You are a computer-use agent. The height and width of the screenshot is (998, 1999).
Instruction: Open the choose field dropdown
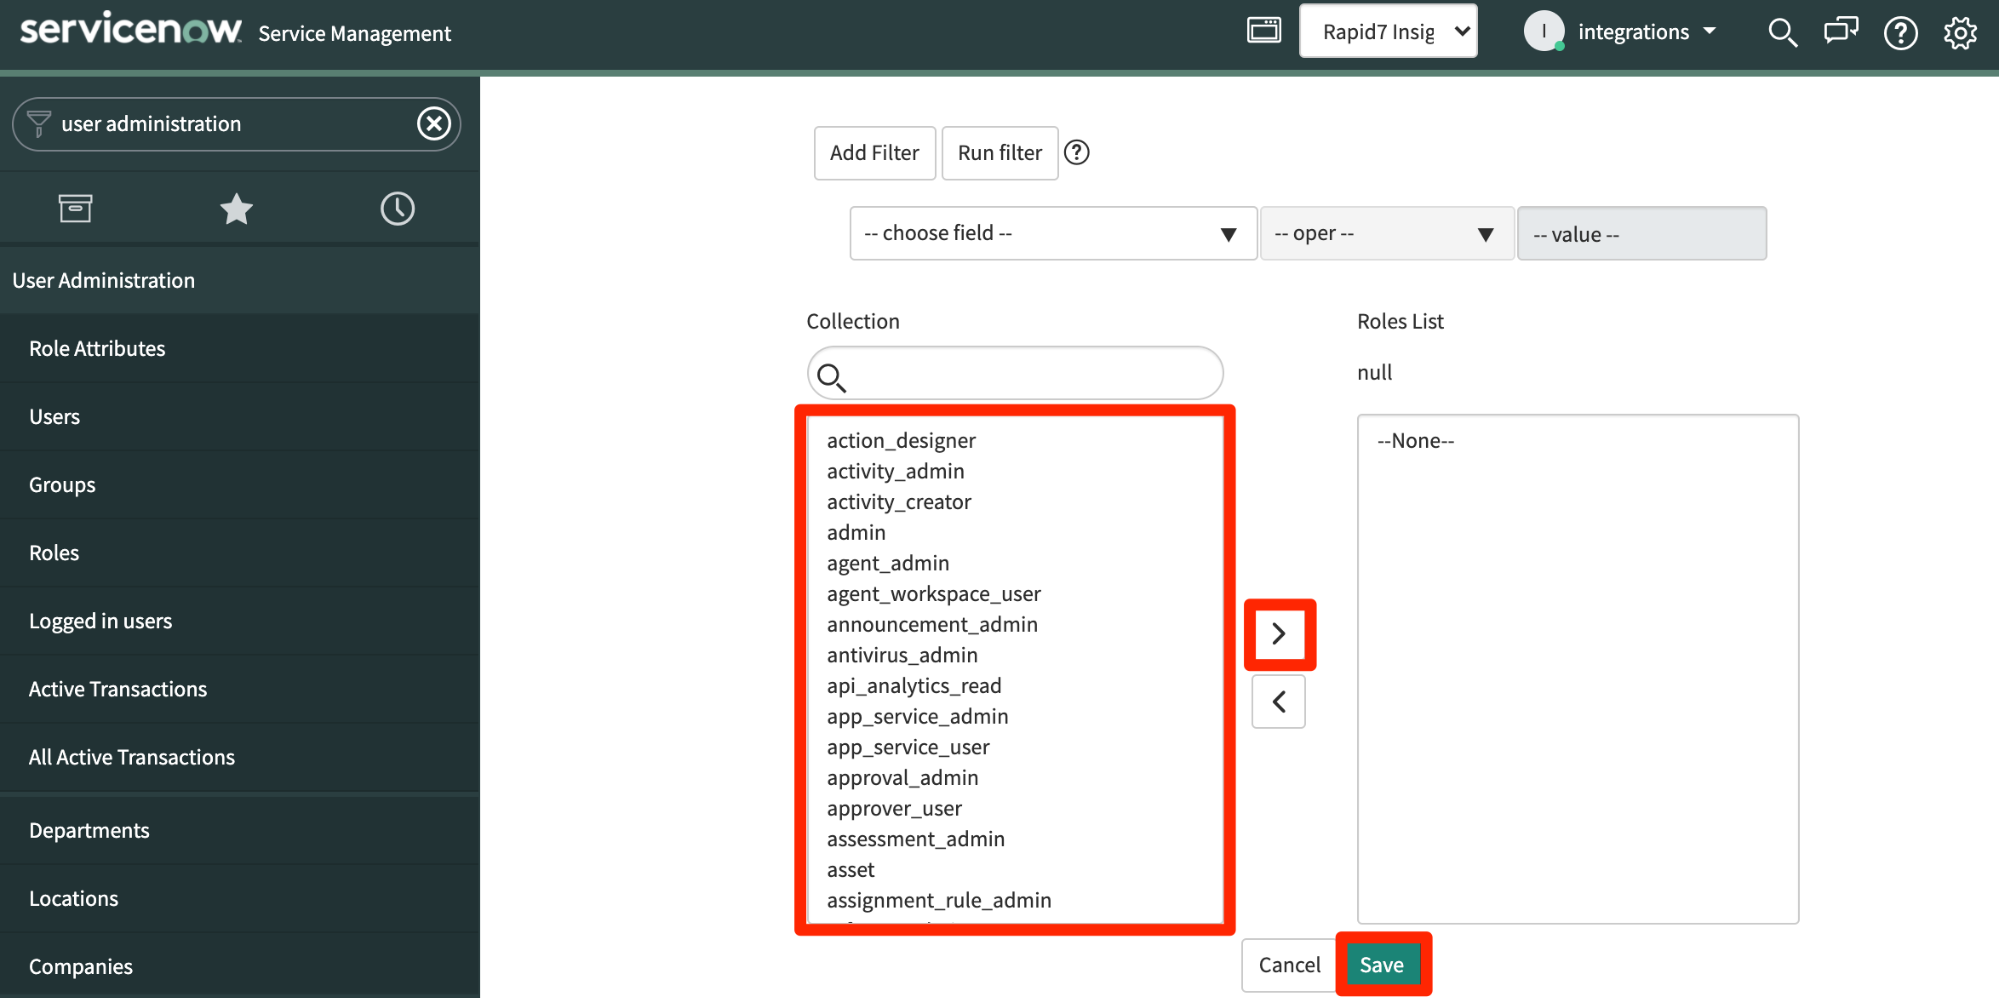[x=1053, y=233]
